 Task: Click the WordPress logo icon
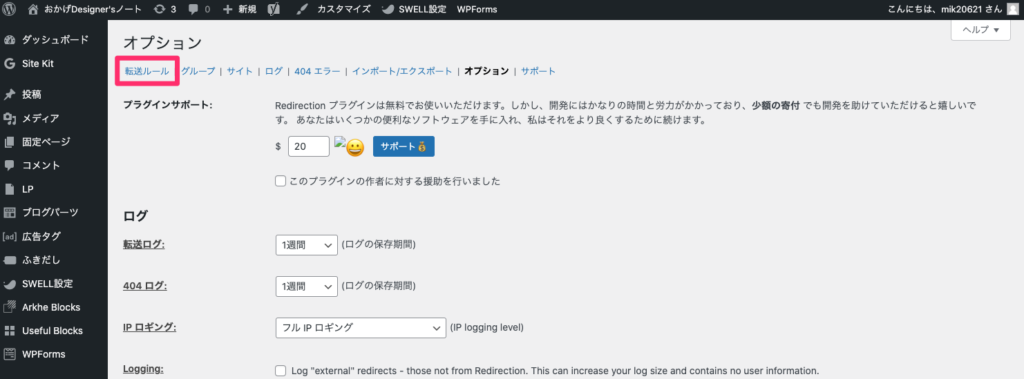click(10, 10)
